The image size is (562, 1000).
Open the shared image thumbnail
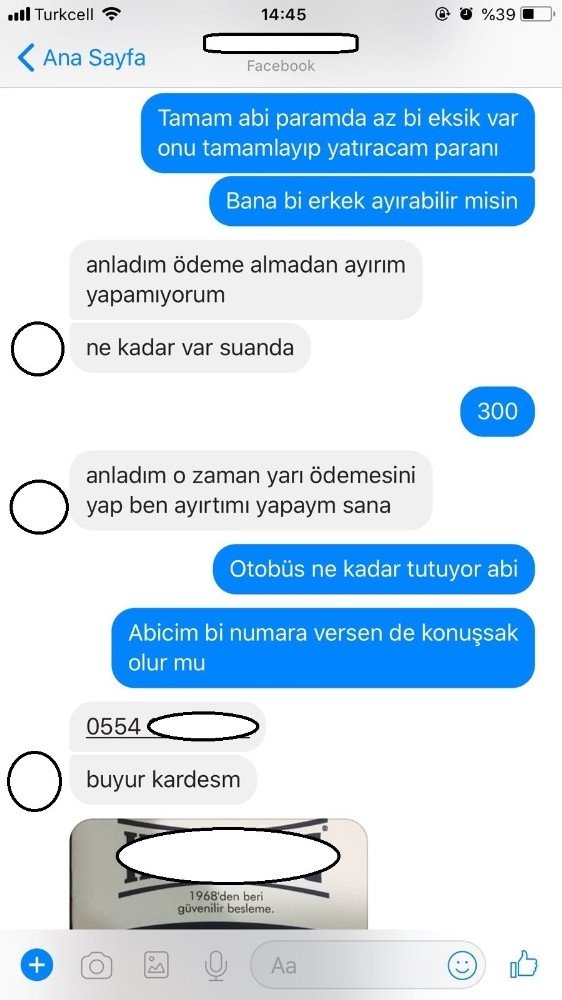pos(218,874)
